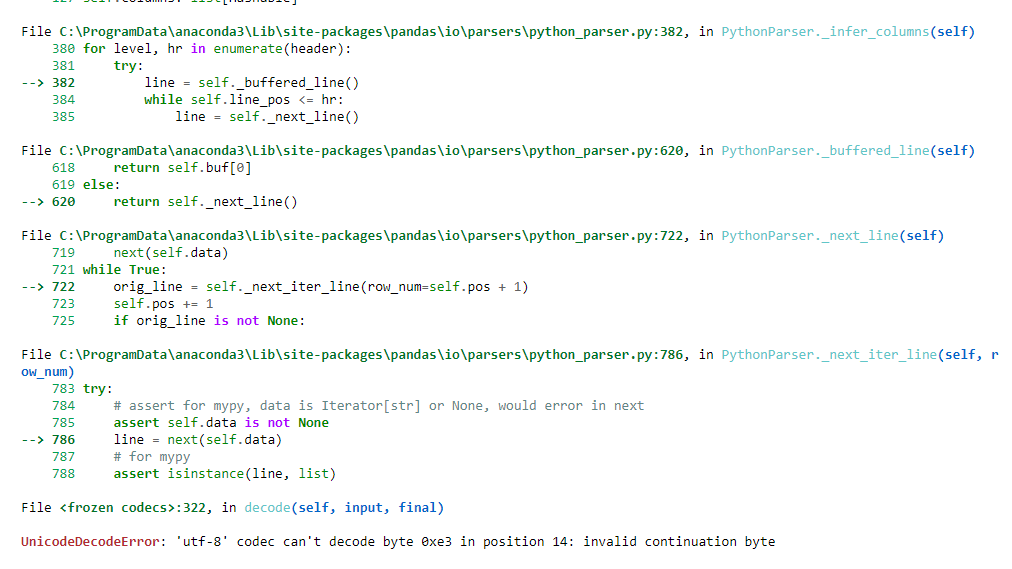Click line 786 'line = next(self.data)'
The image size is (1012, 569).
tap(198, 440)
